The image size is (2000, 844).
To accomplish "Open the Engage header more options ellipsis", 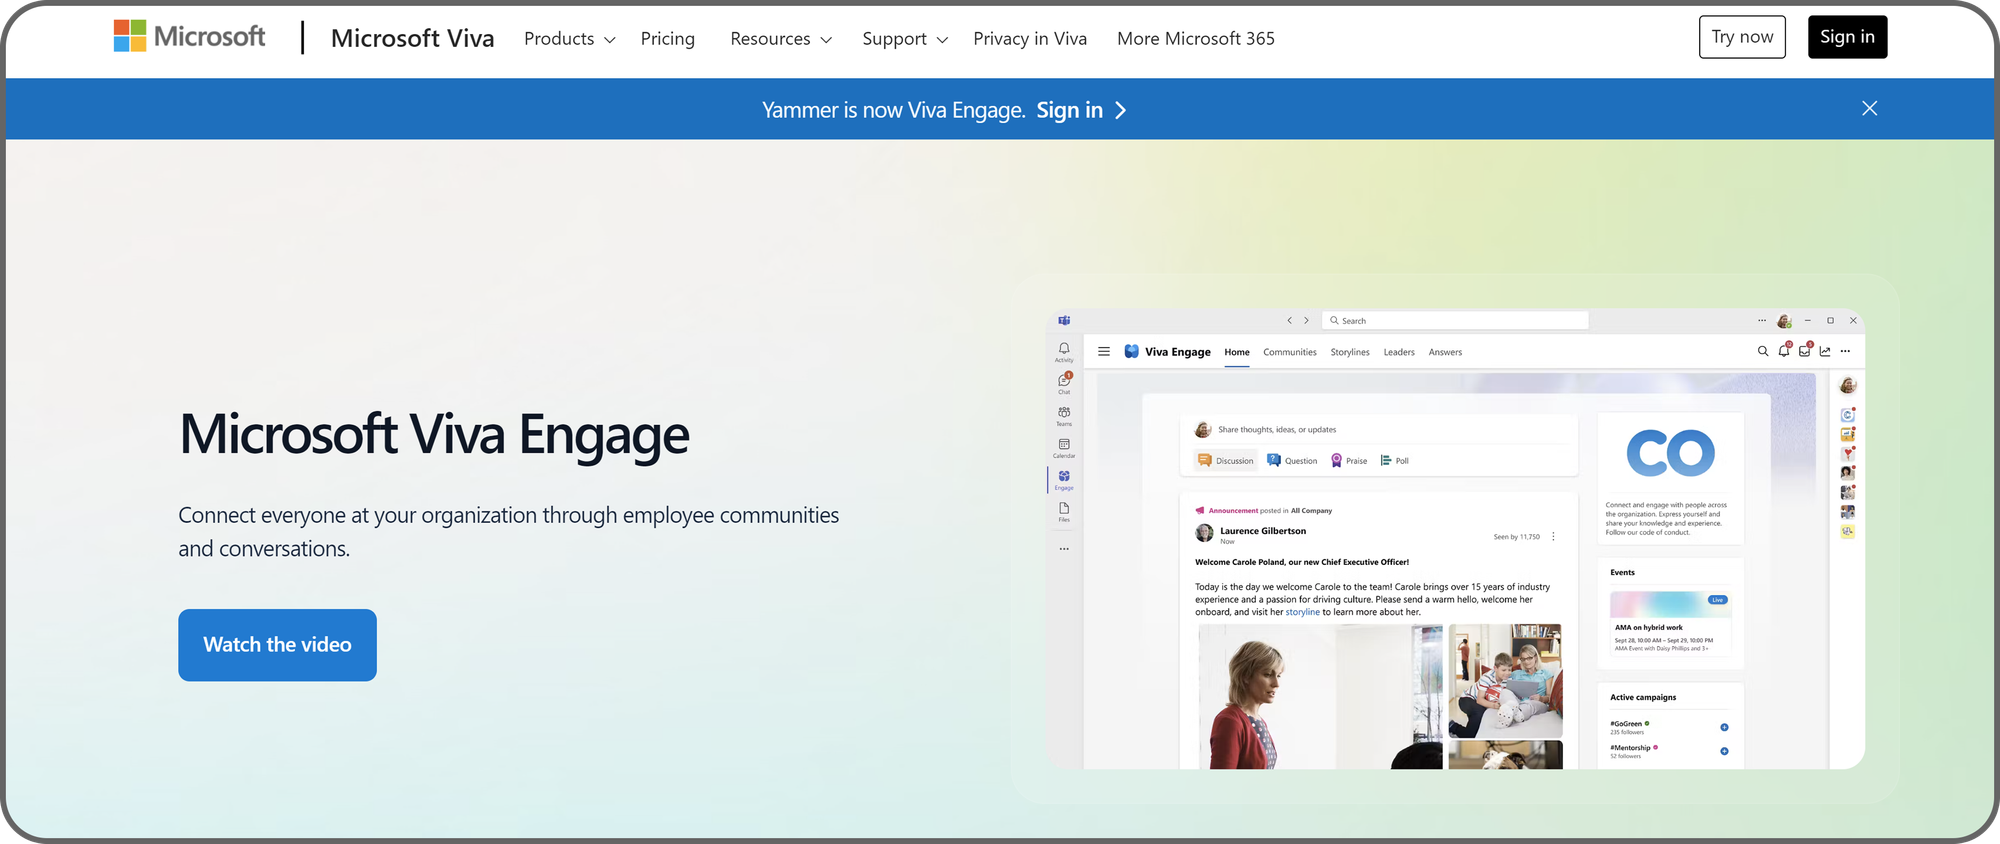I will (x=1845, y=351).
